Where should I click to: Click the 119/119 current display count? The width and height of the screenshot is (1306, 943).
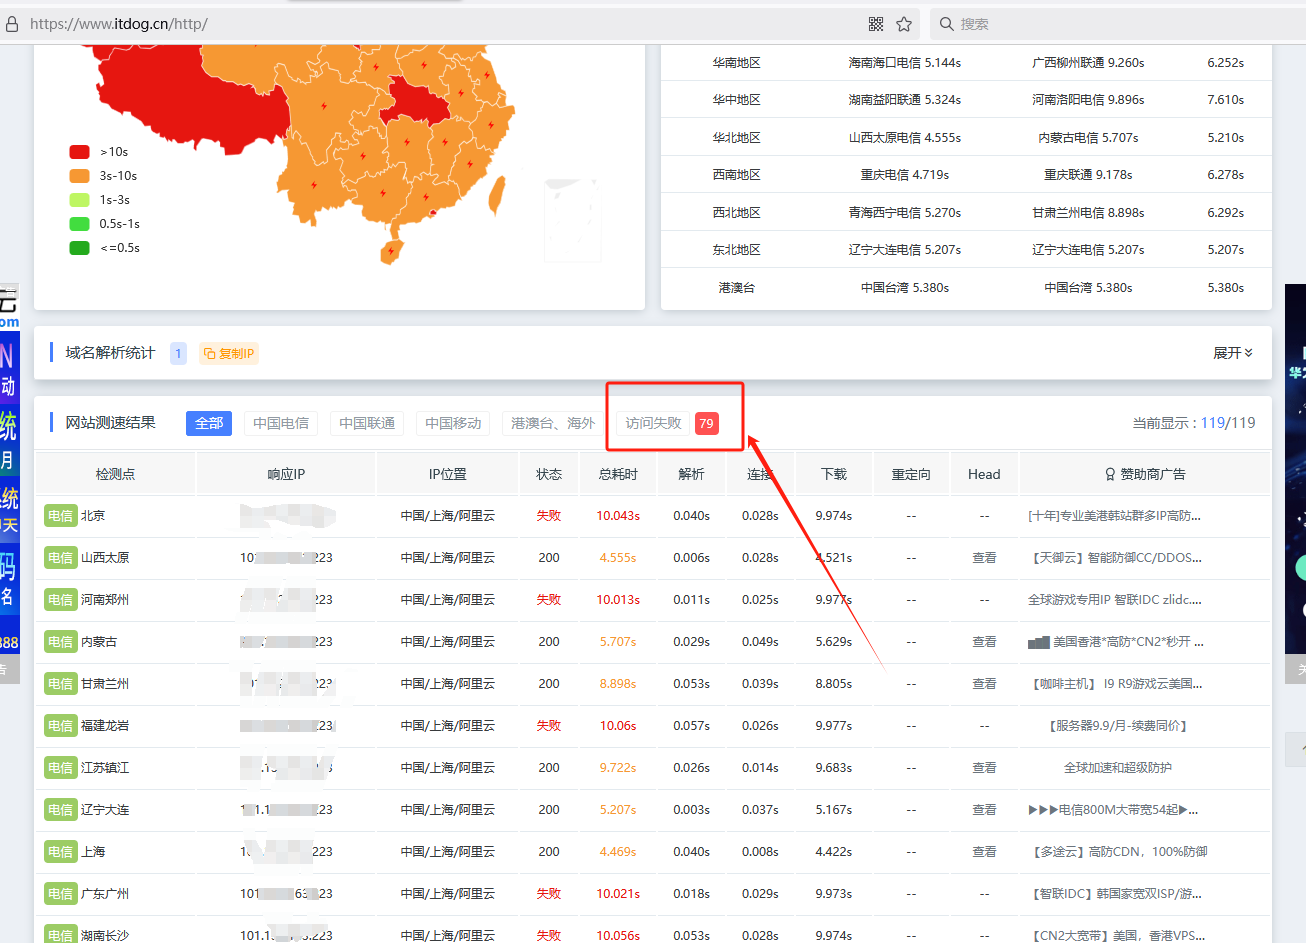1228,423
